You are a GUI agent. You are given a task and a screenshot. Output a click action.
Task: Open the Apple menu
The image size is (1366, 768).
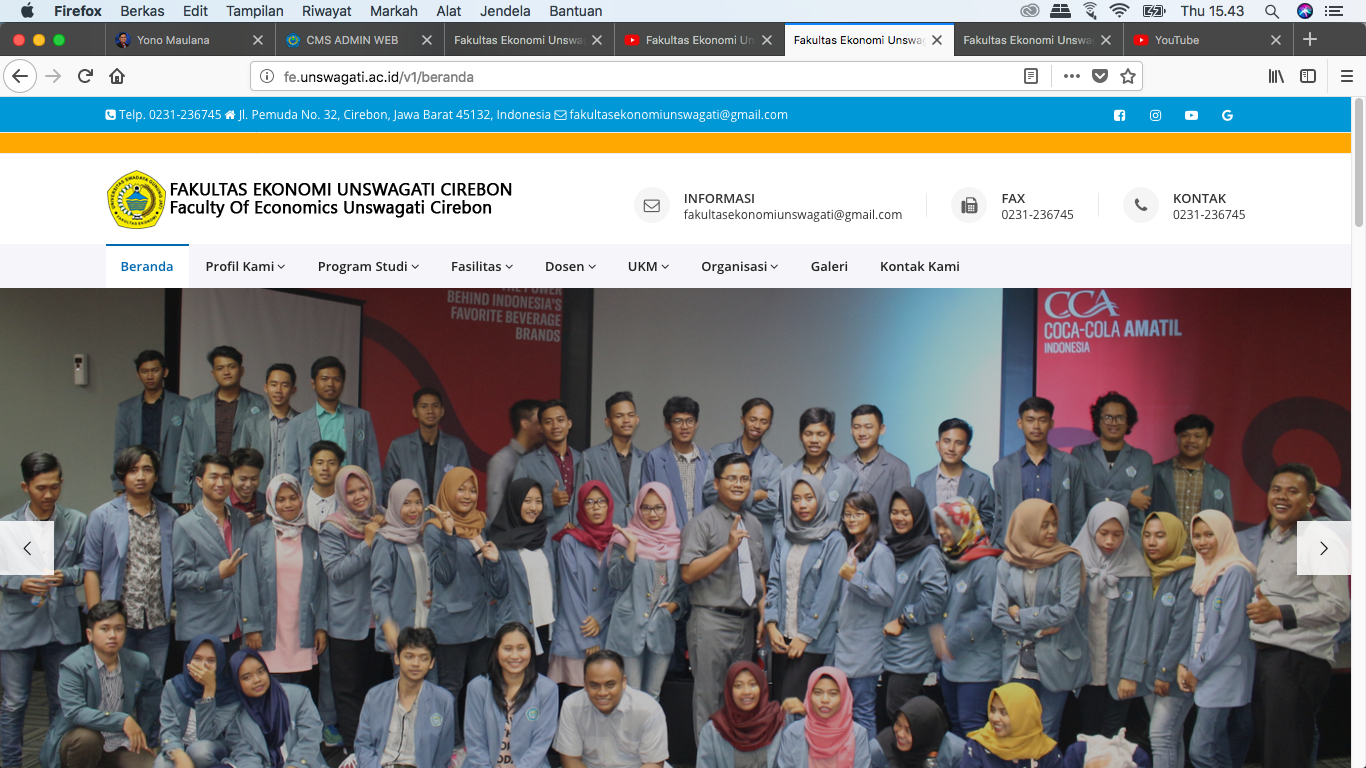tap(27, 11)
